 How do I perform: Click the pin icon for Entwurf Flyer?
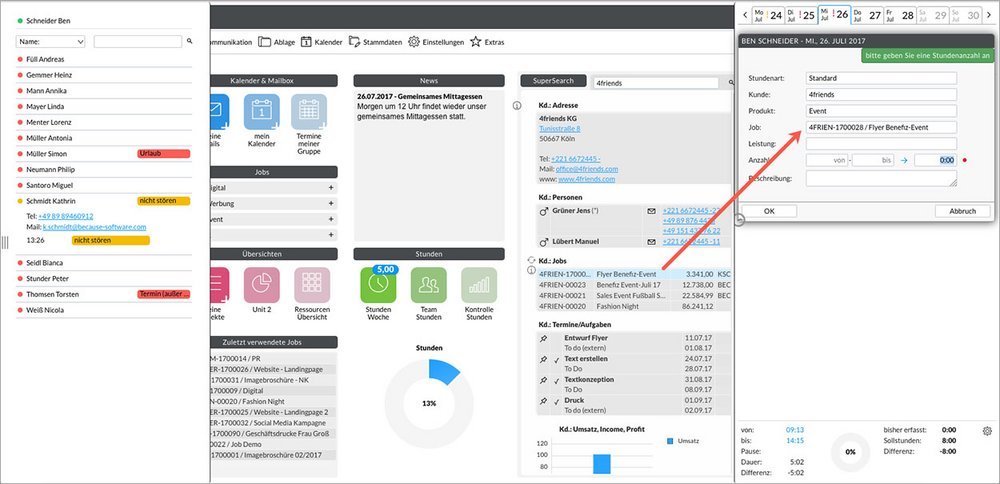[x=543, y=338]
